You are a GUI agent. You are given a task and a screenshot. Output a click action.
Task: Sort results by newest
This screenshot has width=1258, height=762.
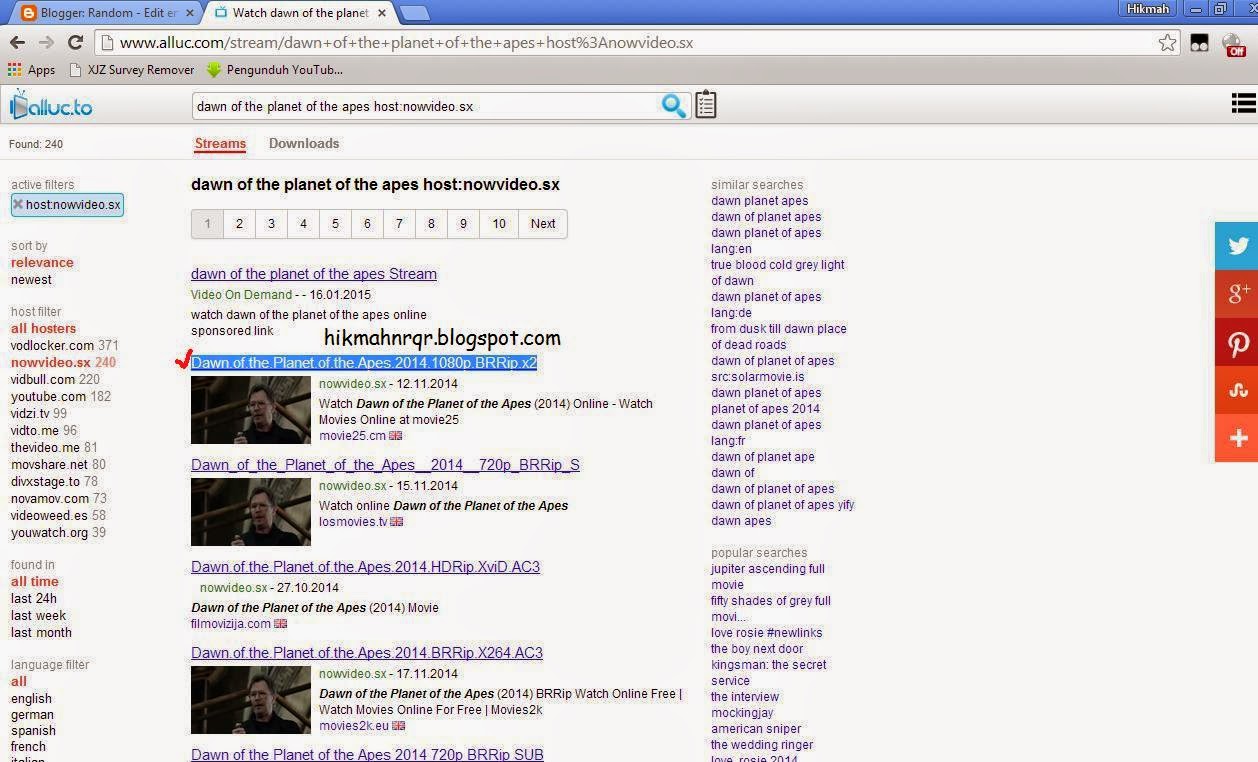pyautogui.click(x=31, y=280)
